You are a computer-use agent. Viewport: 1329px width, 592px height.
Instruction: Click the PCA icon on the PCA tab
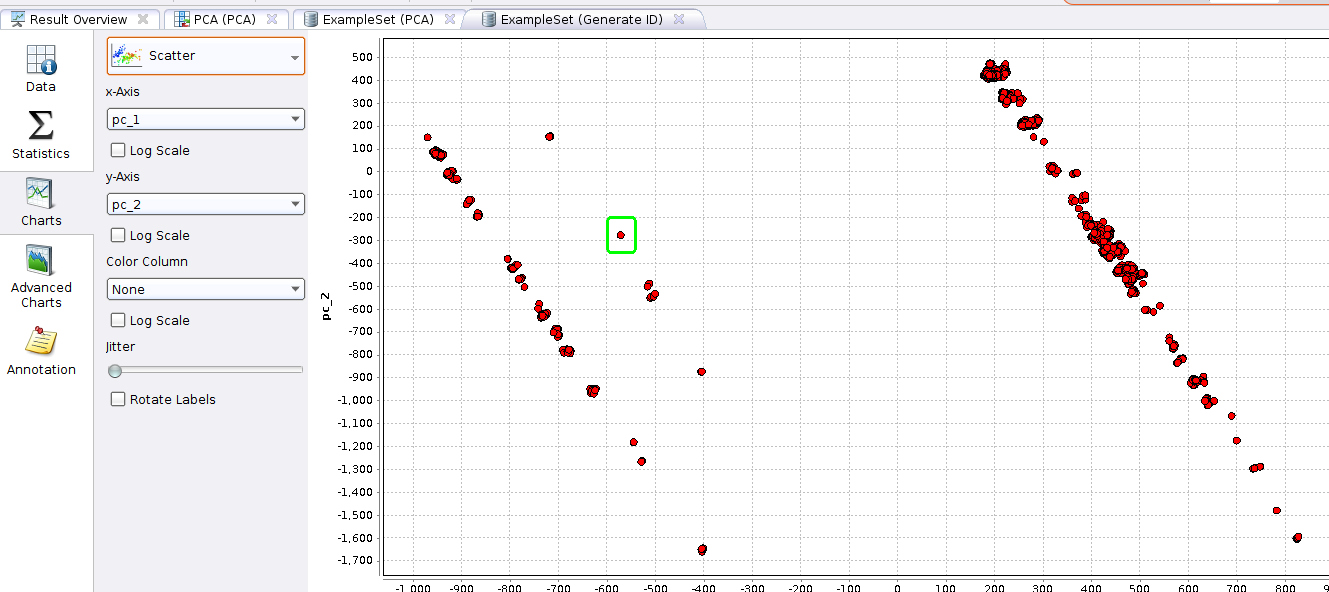(x=183, y=18)
